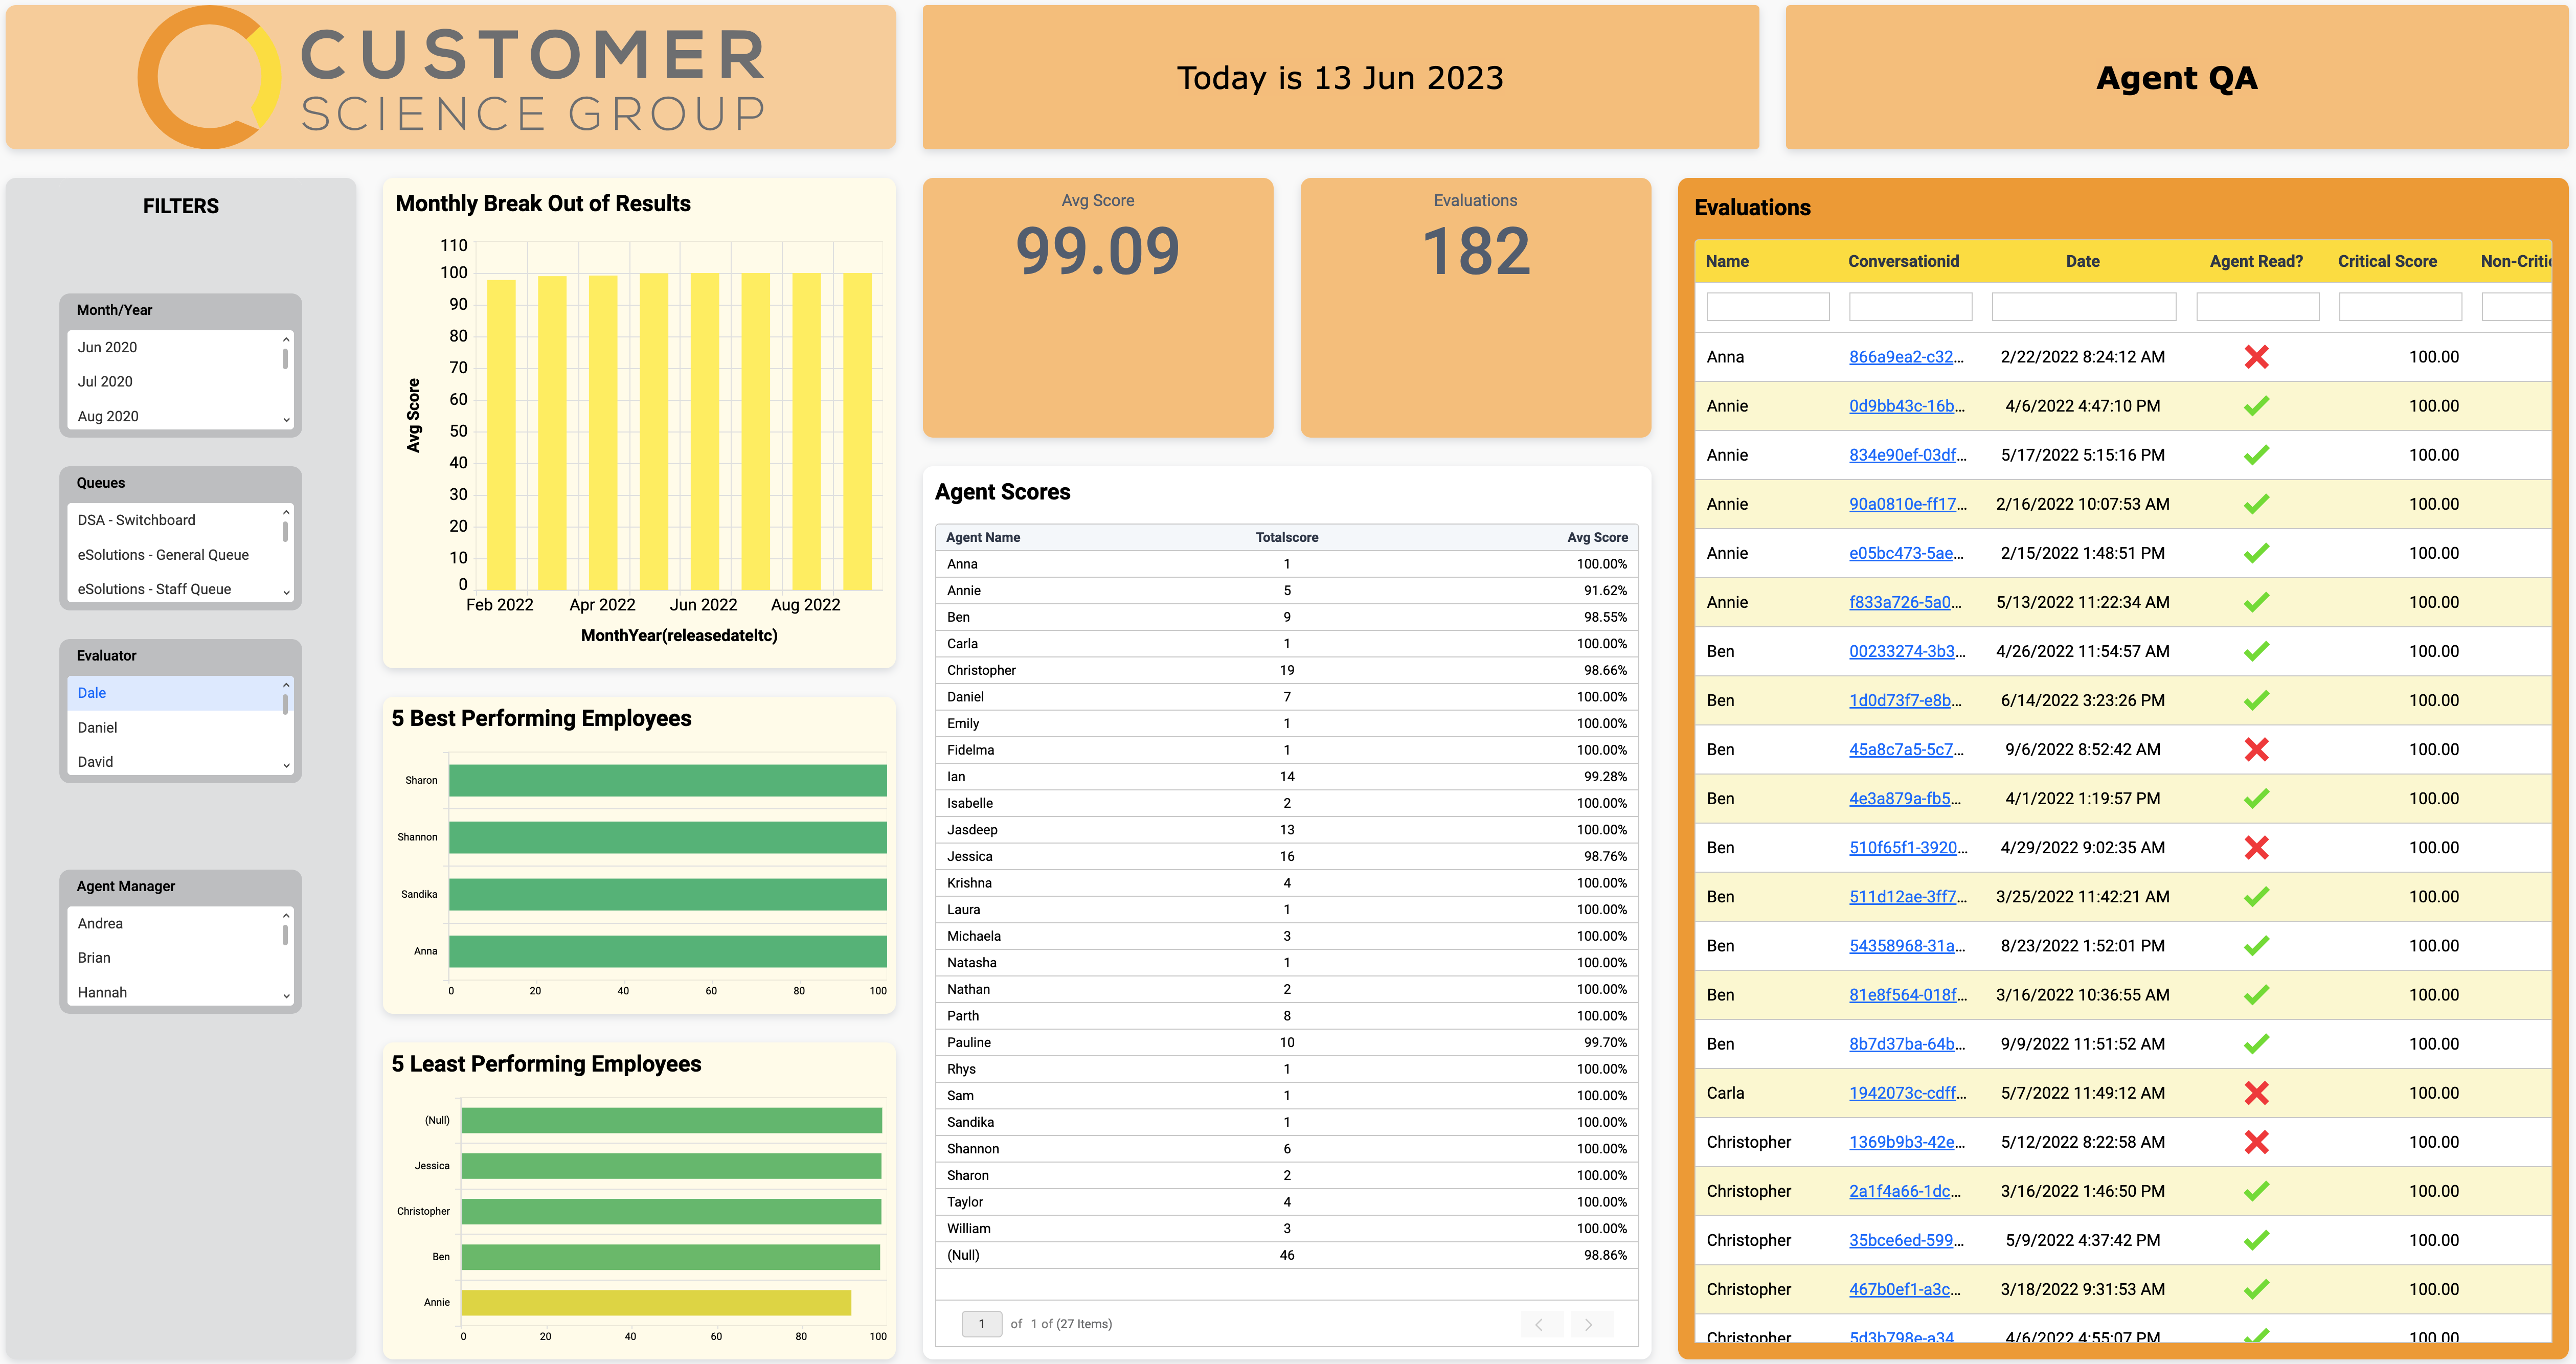Click the Name column filter box
Image resolution: width=2576 pixels, height=1364 pixels.
1767,306
